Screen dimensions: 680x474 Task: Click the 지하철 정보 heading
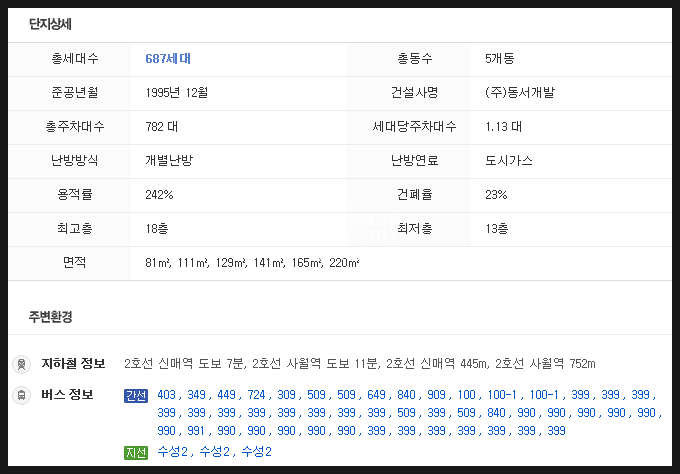click(x=73, y=363)
